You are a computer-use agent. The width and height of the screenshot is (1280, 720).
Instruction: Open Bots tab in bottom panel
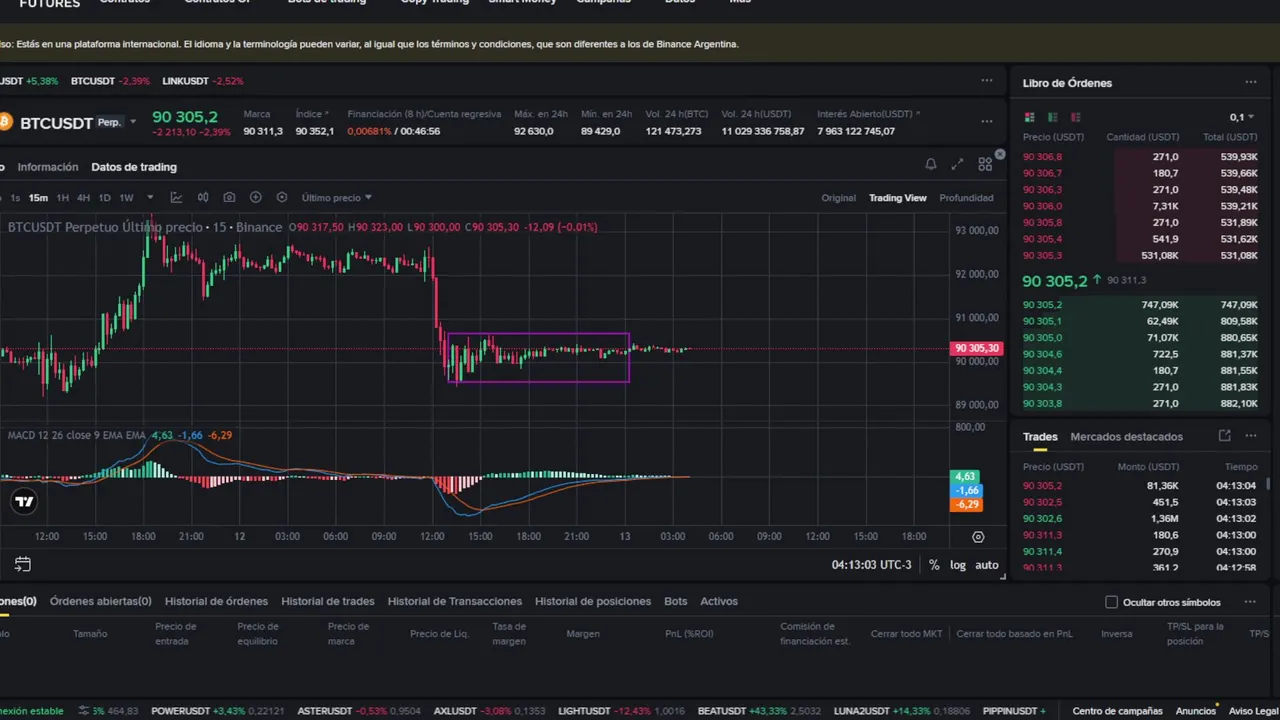(676, 601)
